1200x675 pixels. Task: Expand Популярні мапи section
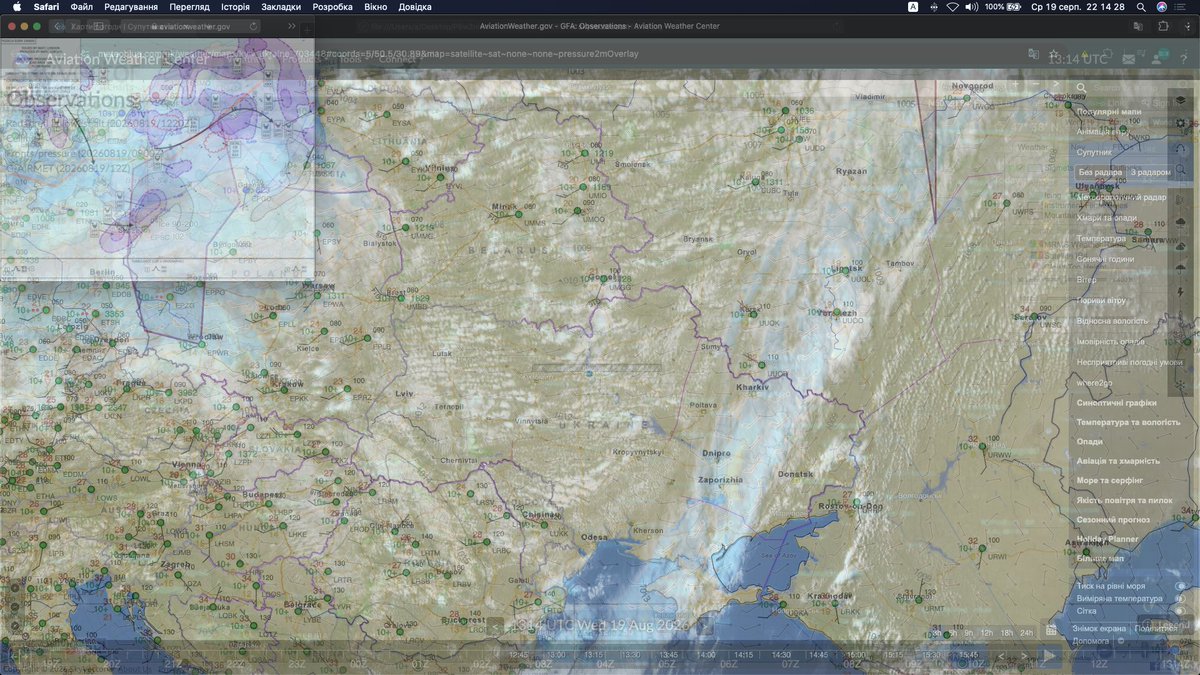click(x=1110, y=112)
